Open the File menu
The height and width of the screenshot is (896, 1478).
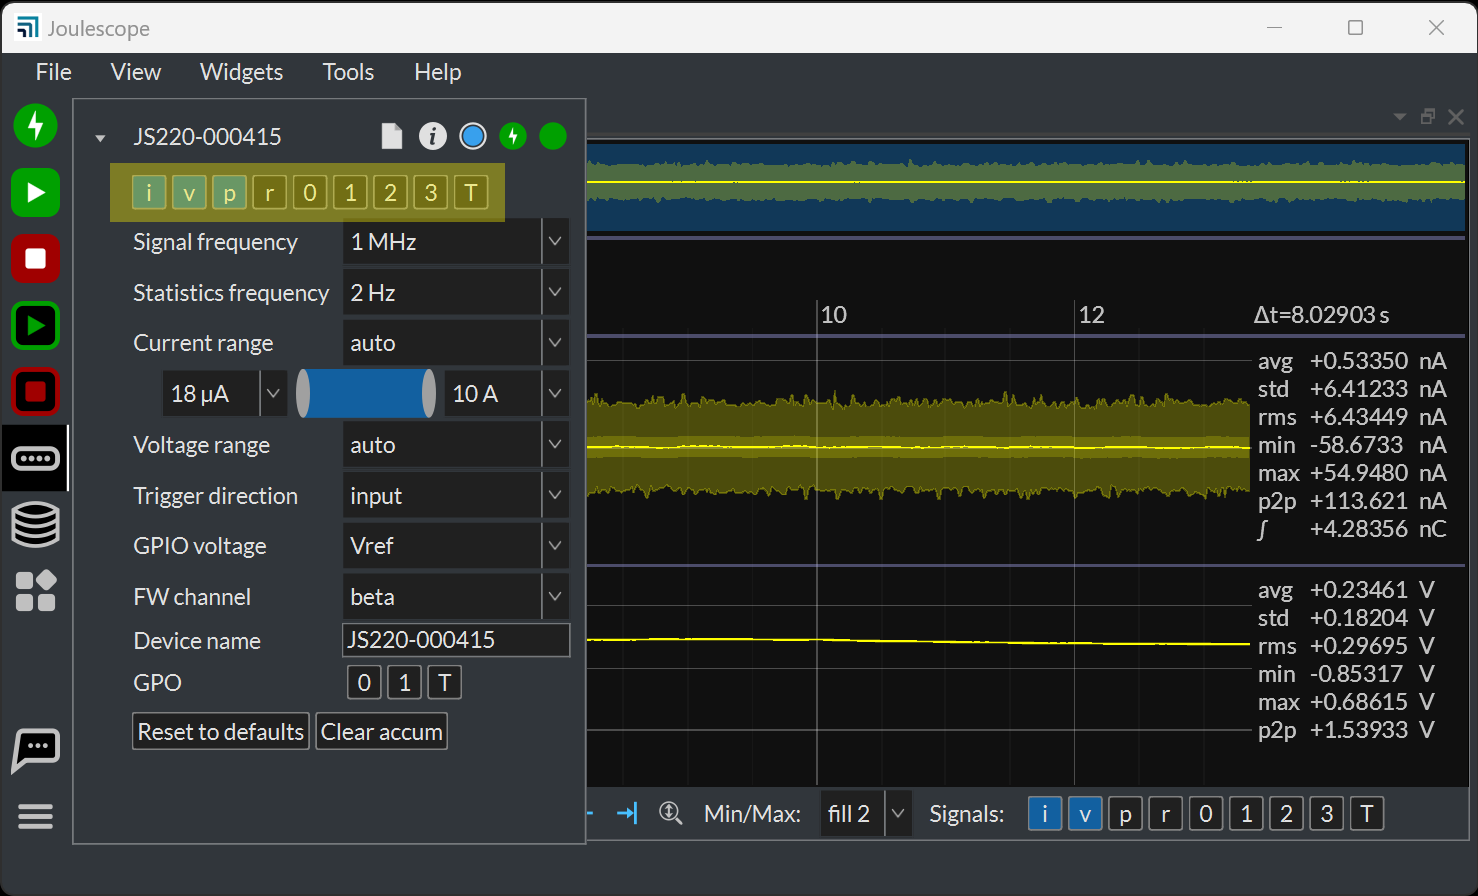click(x=54, y=72)
